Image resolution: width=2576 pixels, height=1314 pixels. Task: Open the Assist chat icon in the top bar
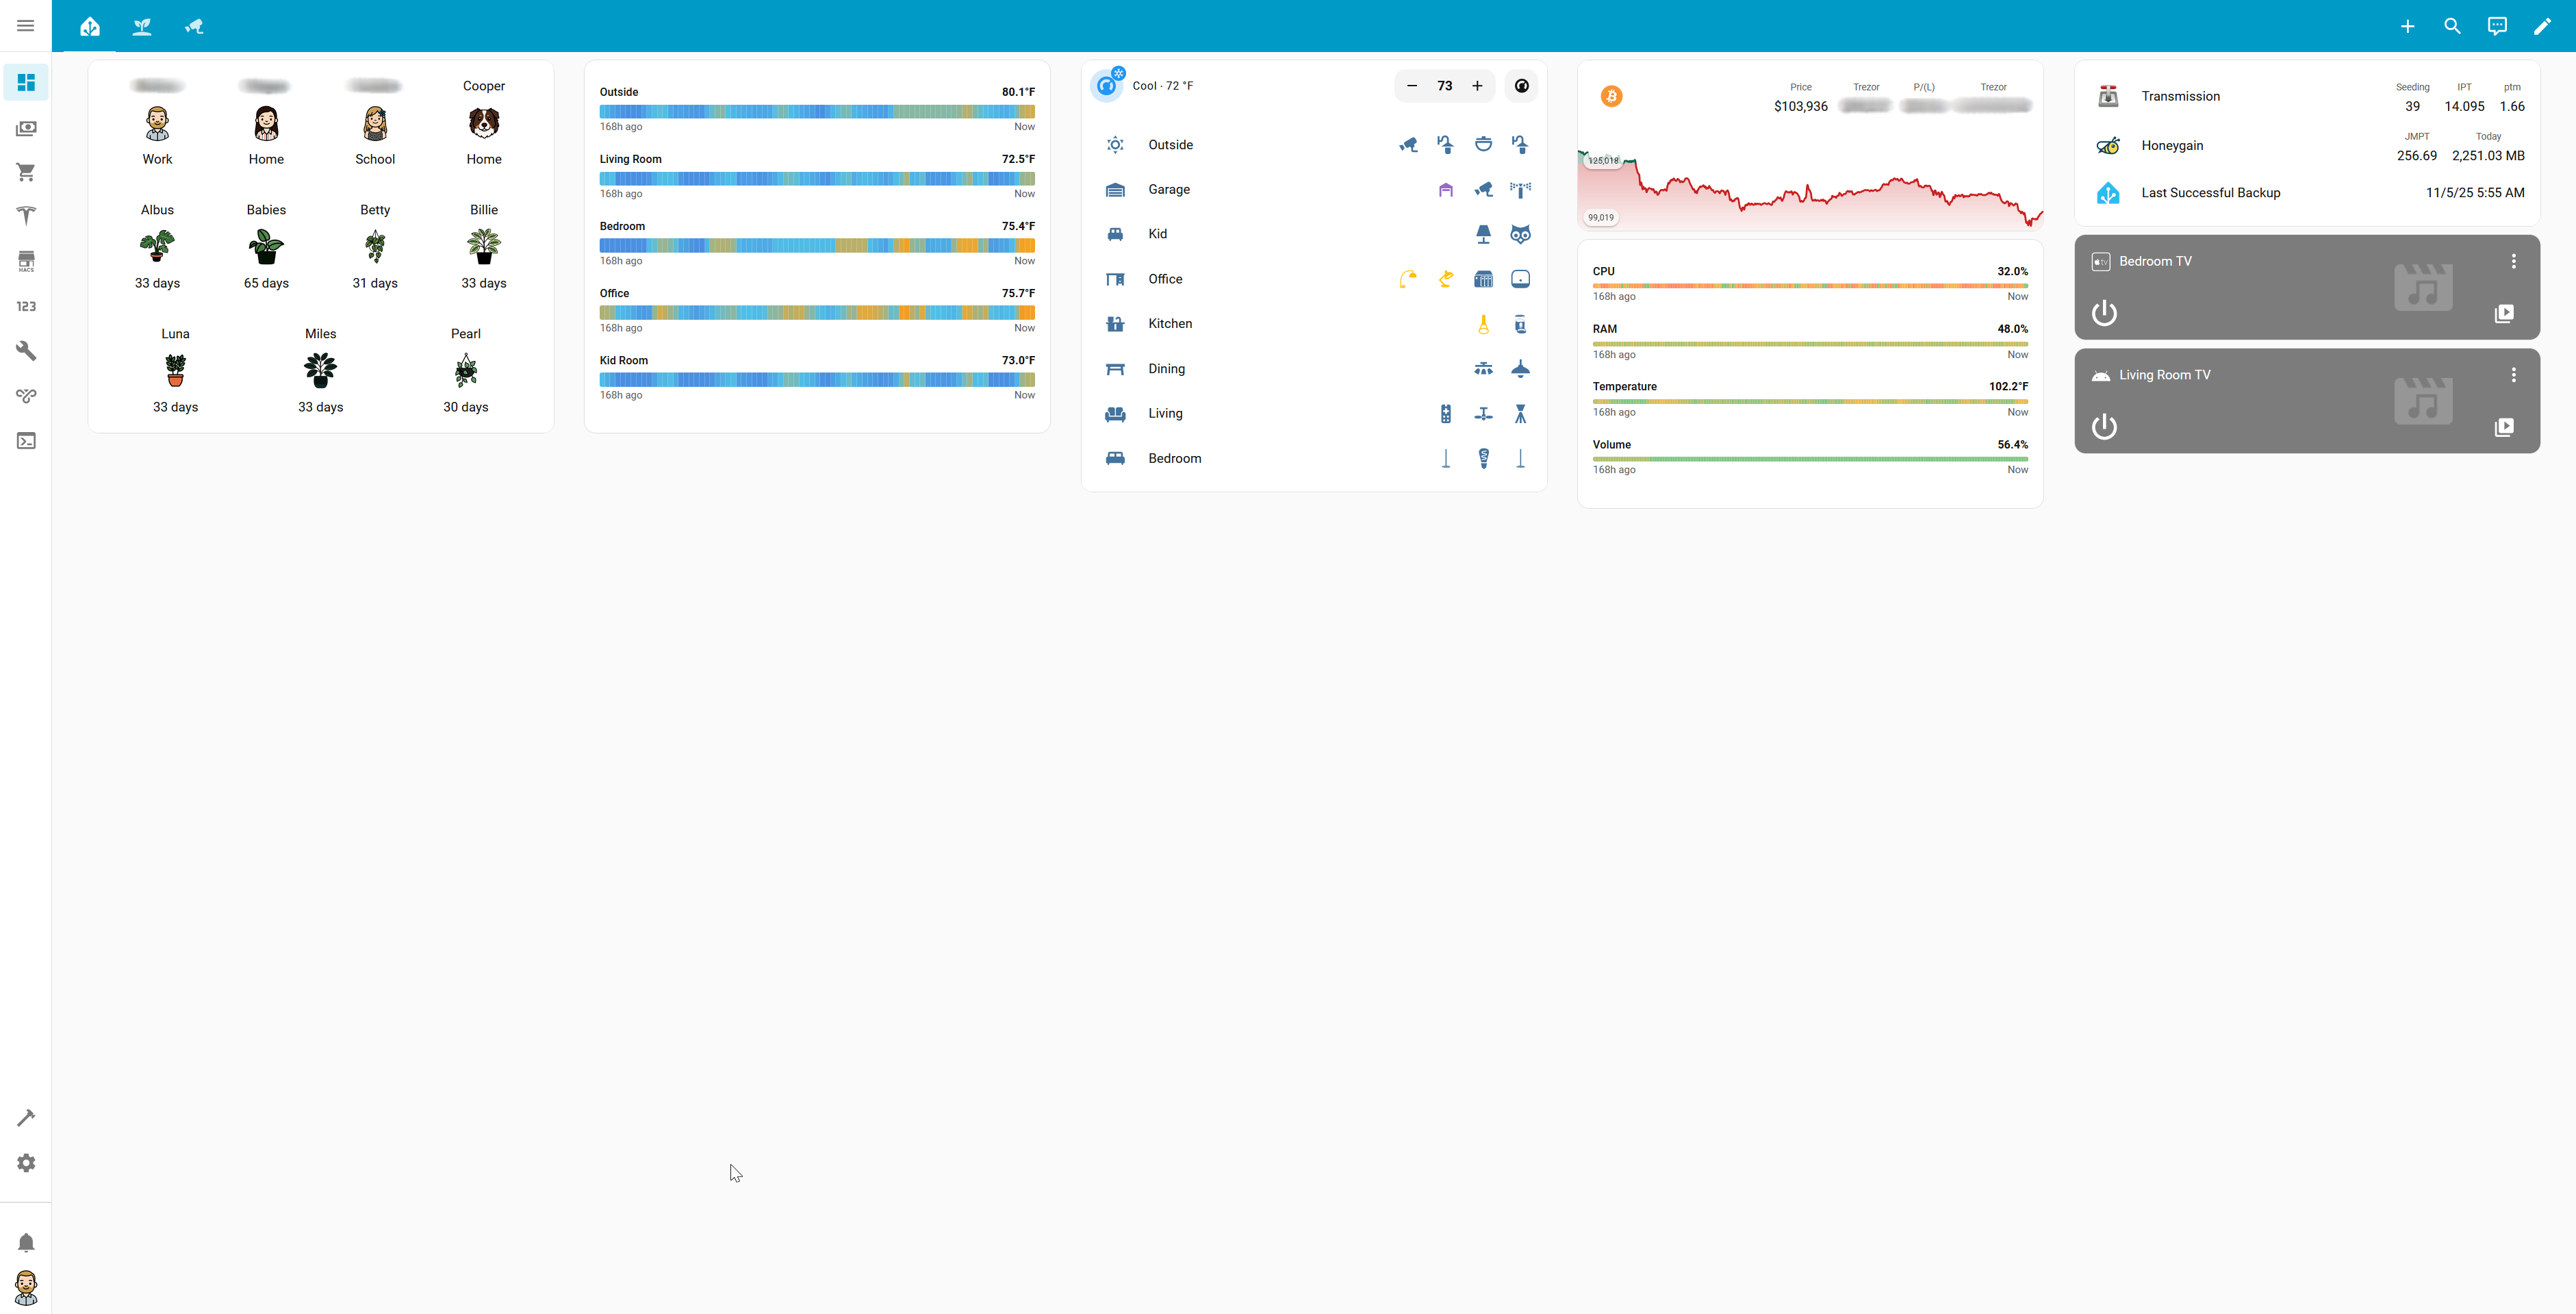(2498, 26)
